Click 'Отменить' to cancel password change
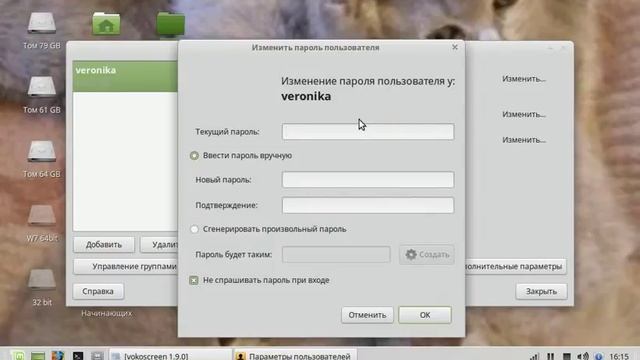 [367, 315]
